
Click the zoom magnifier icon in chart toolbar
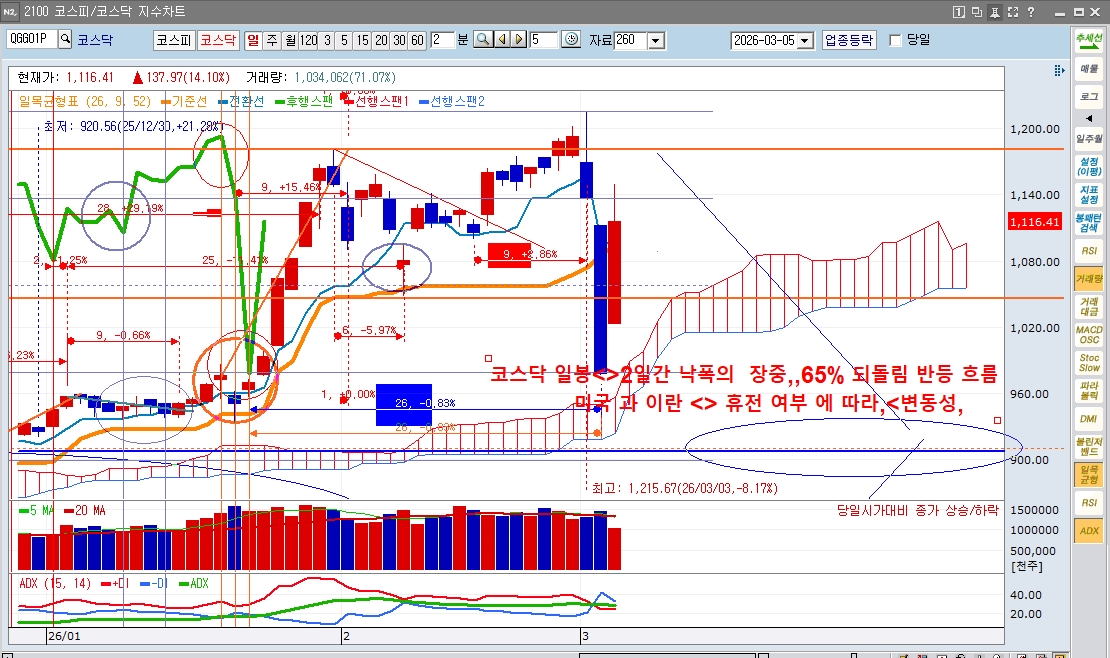pyautogui.click(x=483, y=40)
